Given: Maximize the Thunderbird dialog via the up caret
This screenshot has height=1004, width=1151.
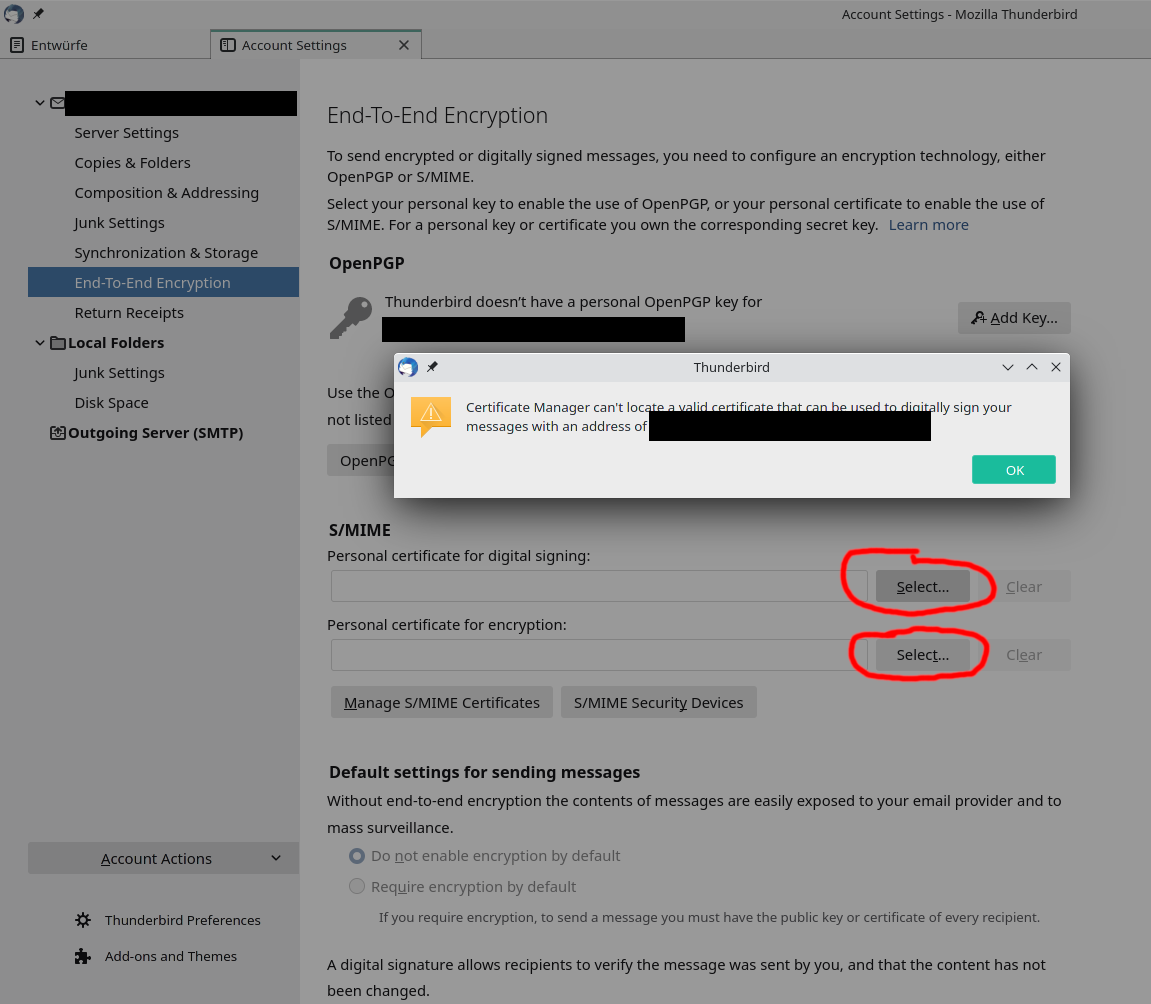Looking at the screenshot, I should [x=1031, y=367].
